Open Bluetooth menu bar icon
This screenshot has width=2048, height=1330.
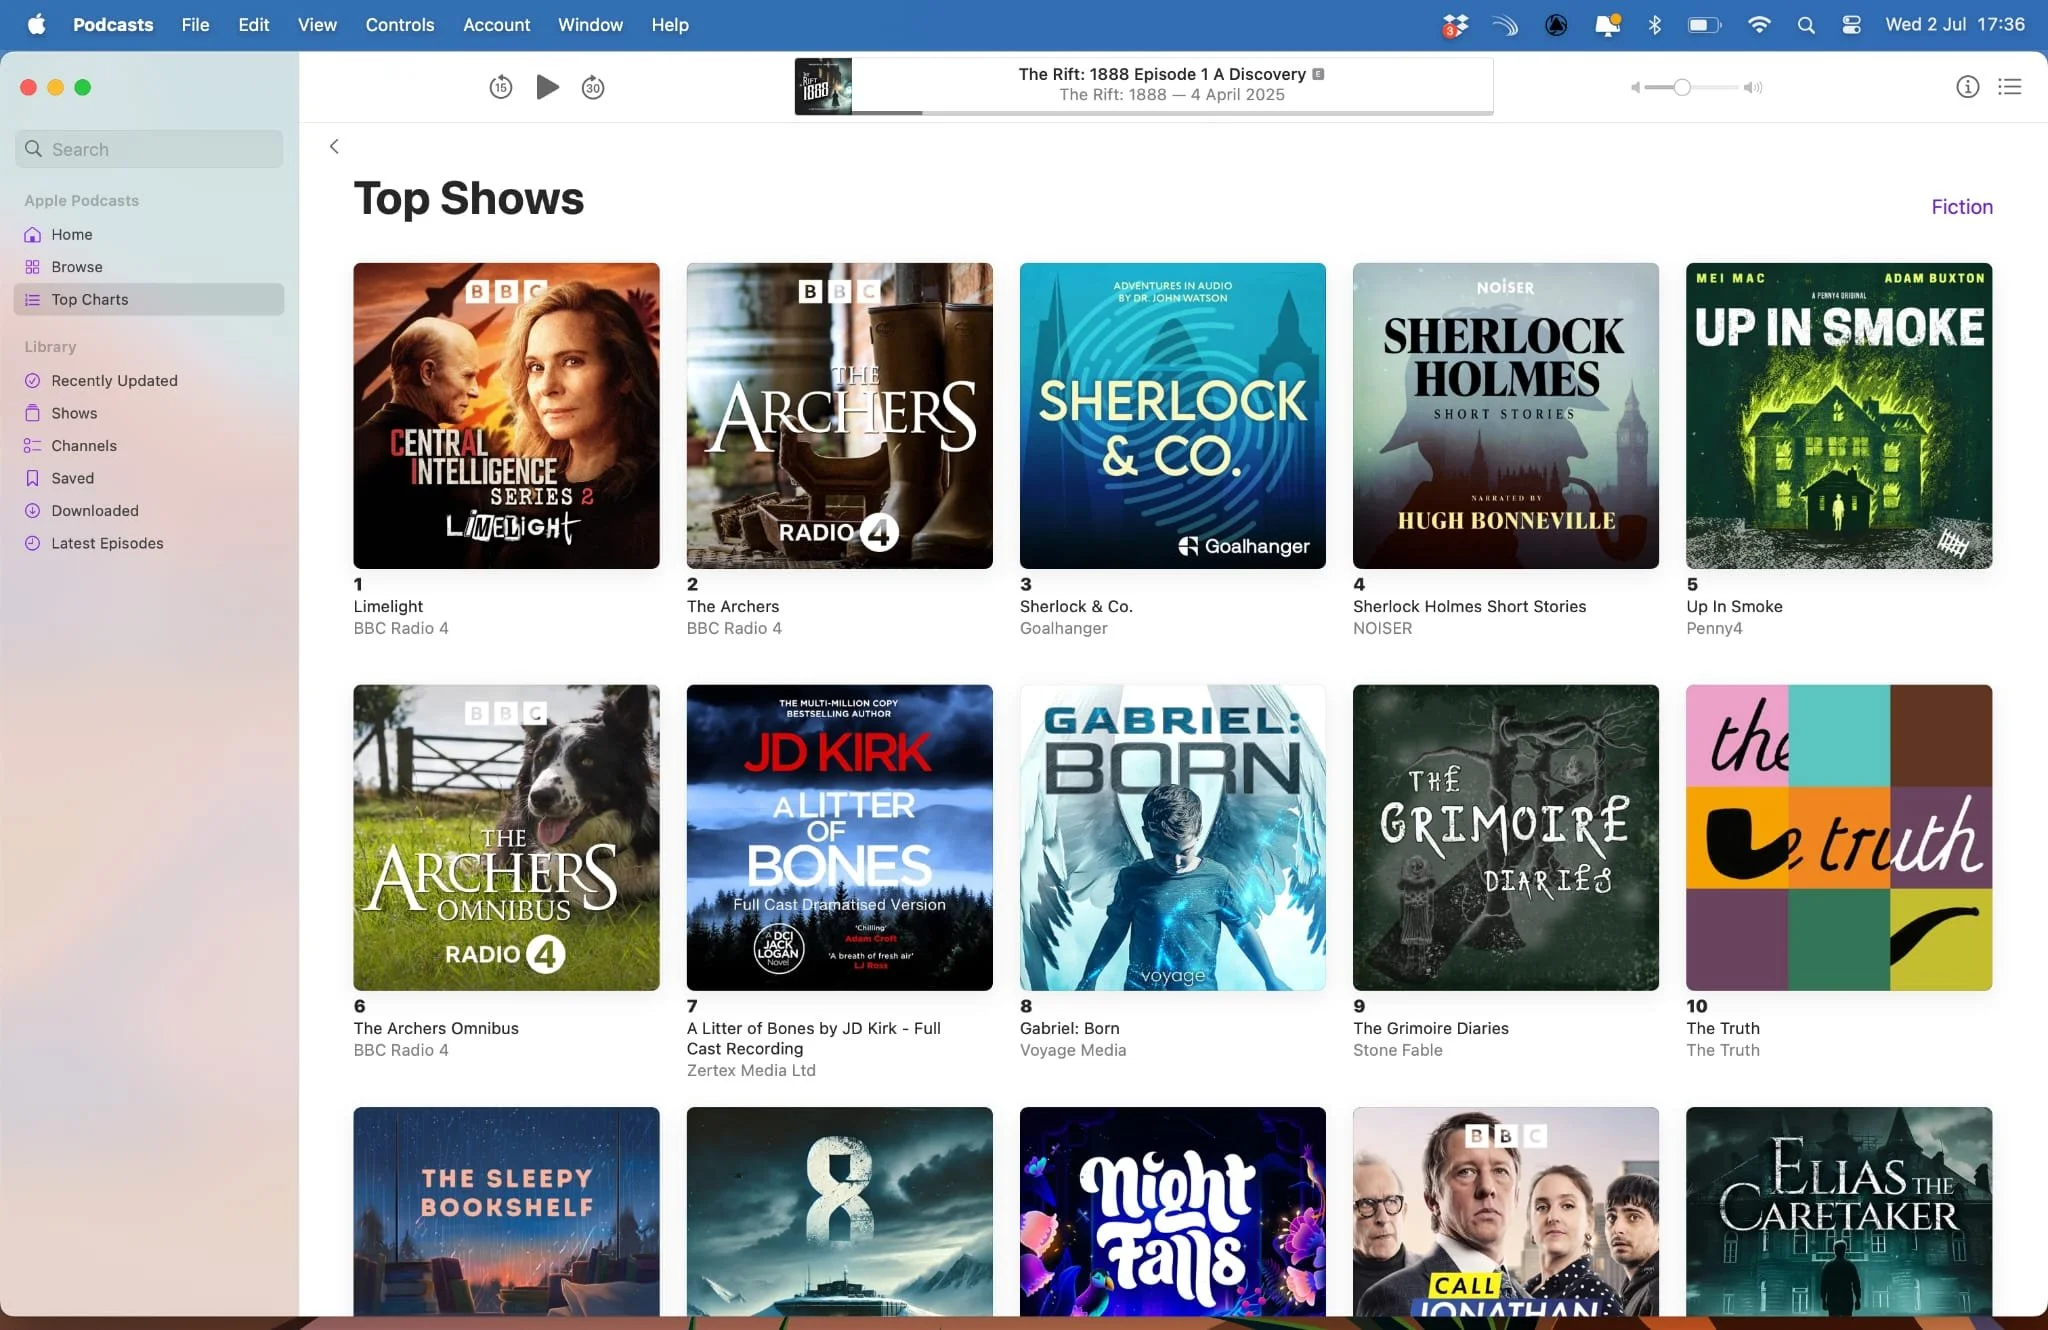coord(1654,25)
